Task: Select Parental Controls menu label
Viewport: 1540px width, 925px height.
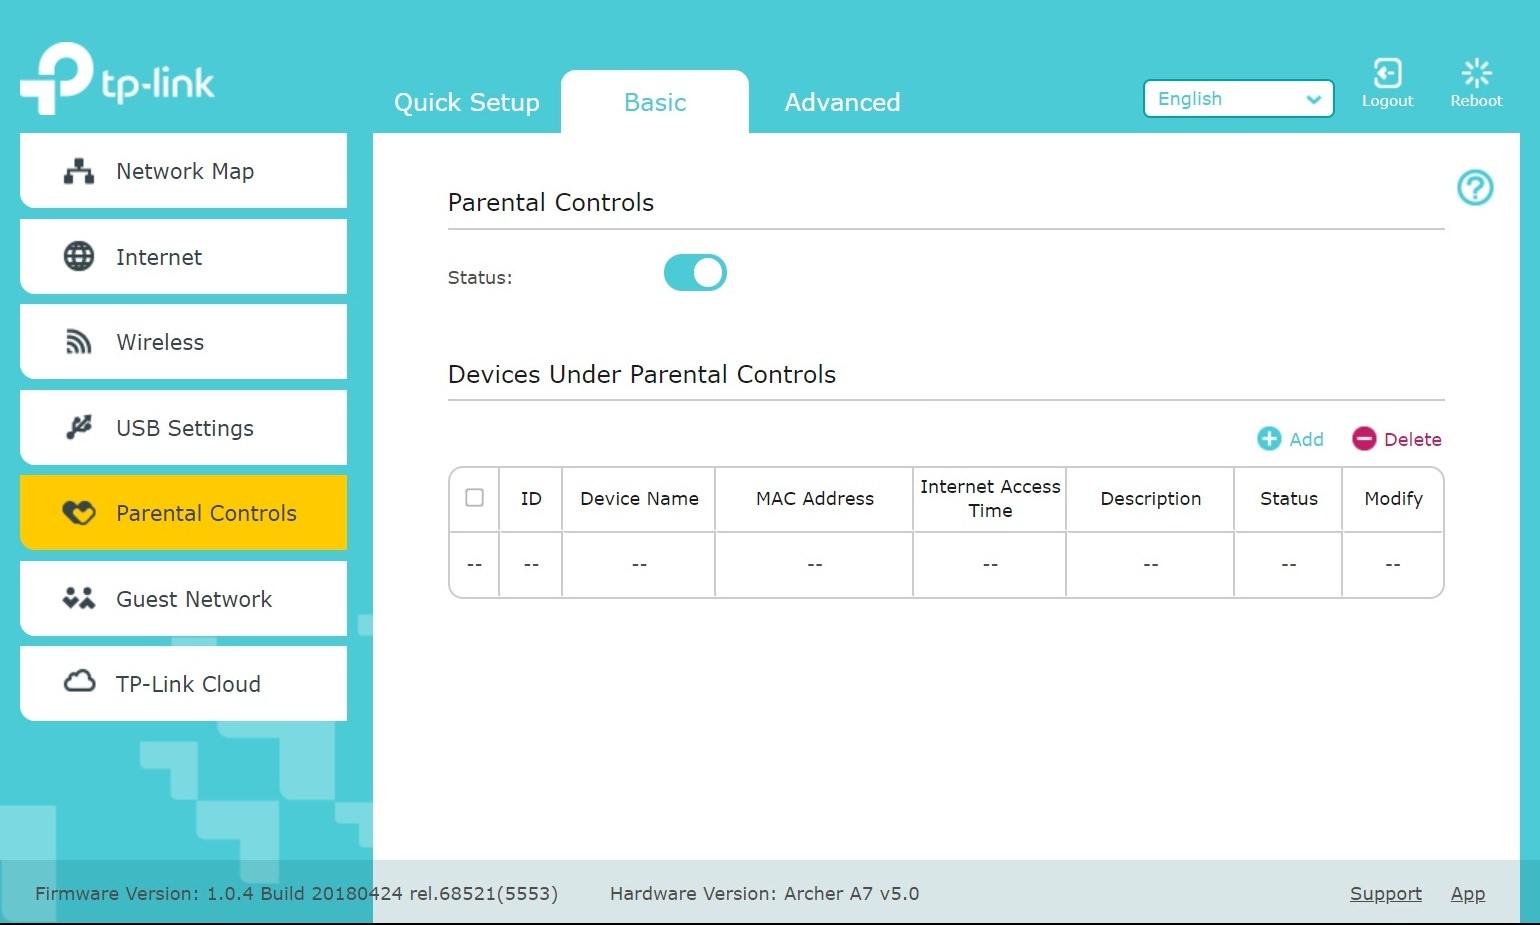Action: pyautogui.click(x=206, y=513)
